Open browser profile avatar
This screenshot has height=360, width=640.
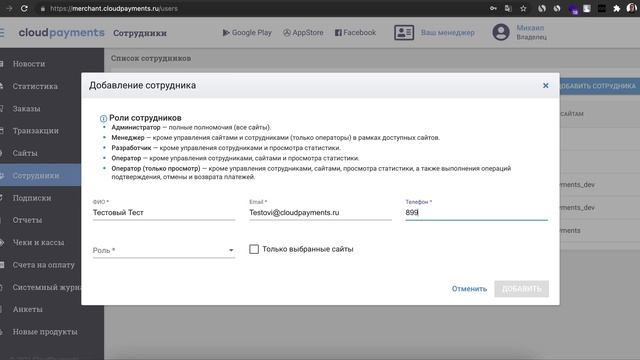click(631, 8)
